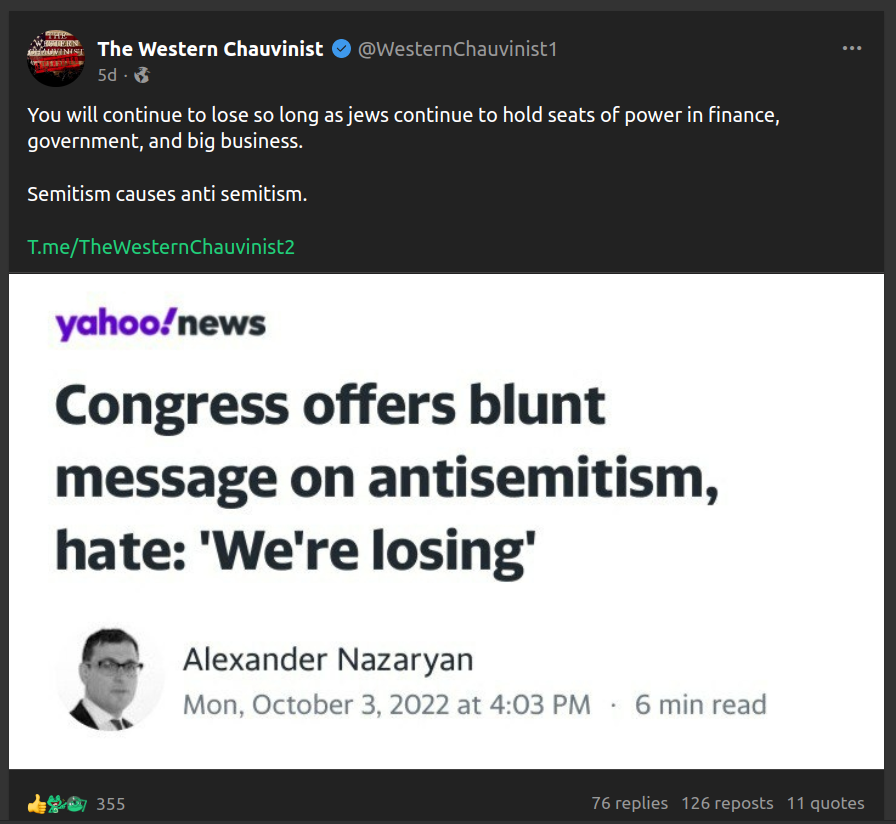The height and width of the screenshot is (824, 896).
Task: Open the T.me/TheWesternChauvinist2 link
Action: tap(161, 246)
